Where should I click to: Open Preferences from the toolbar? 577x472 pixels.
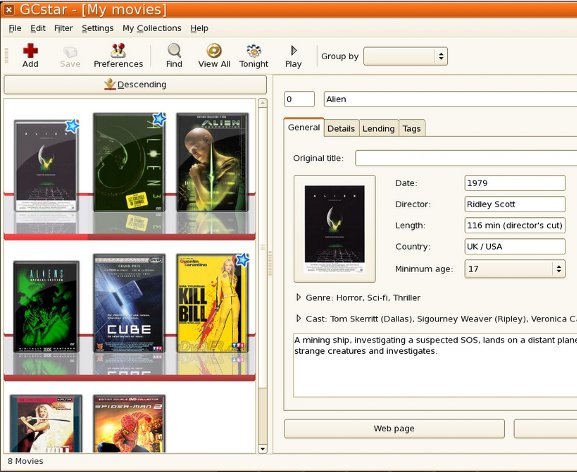118,56
